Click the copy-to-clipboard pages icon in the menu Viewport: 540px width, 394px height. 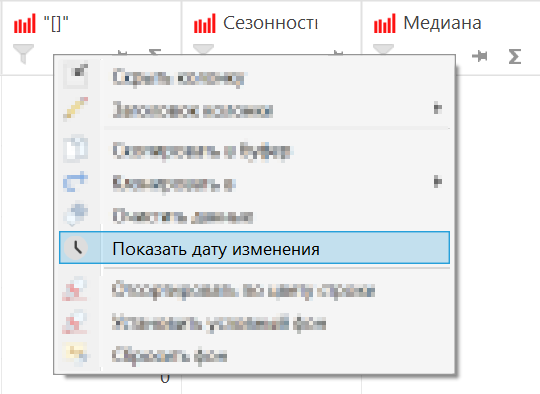pos(76,149)
